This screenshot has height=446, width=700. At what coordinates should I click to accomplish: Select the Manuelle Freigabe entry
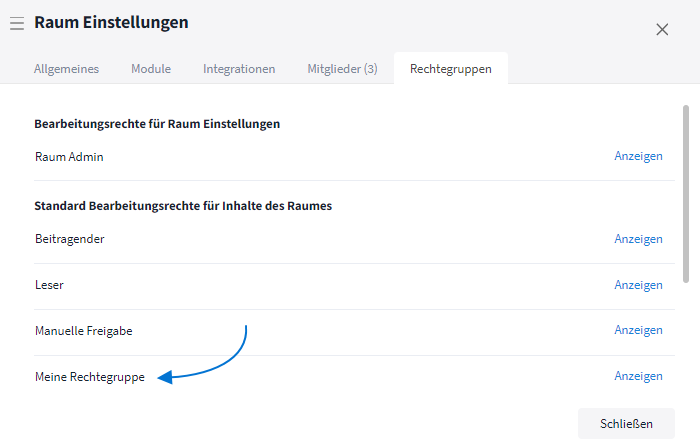pos(84,331)
